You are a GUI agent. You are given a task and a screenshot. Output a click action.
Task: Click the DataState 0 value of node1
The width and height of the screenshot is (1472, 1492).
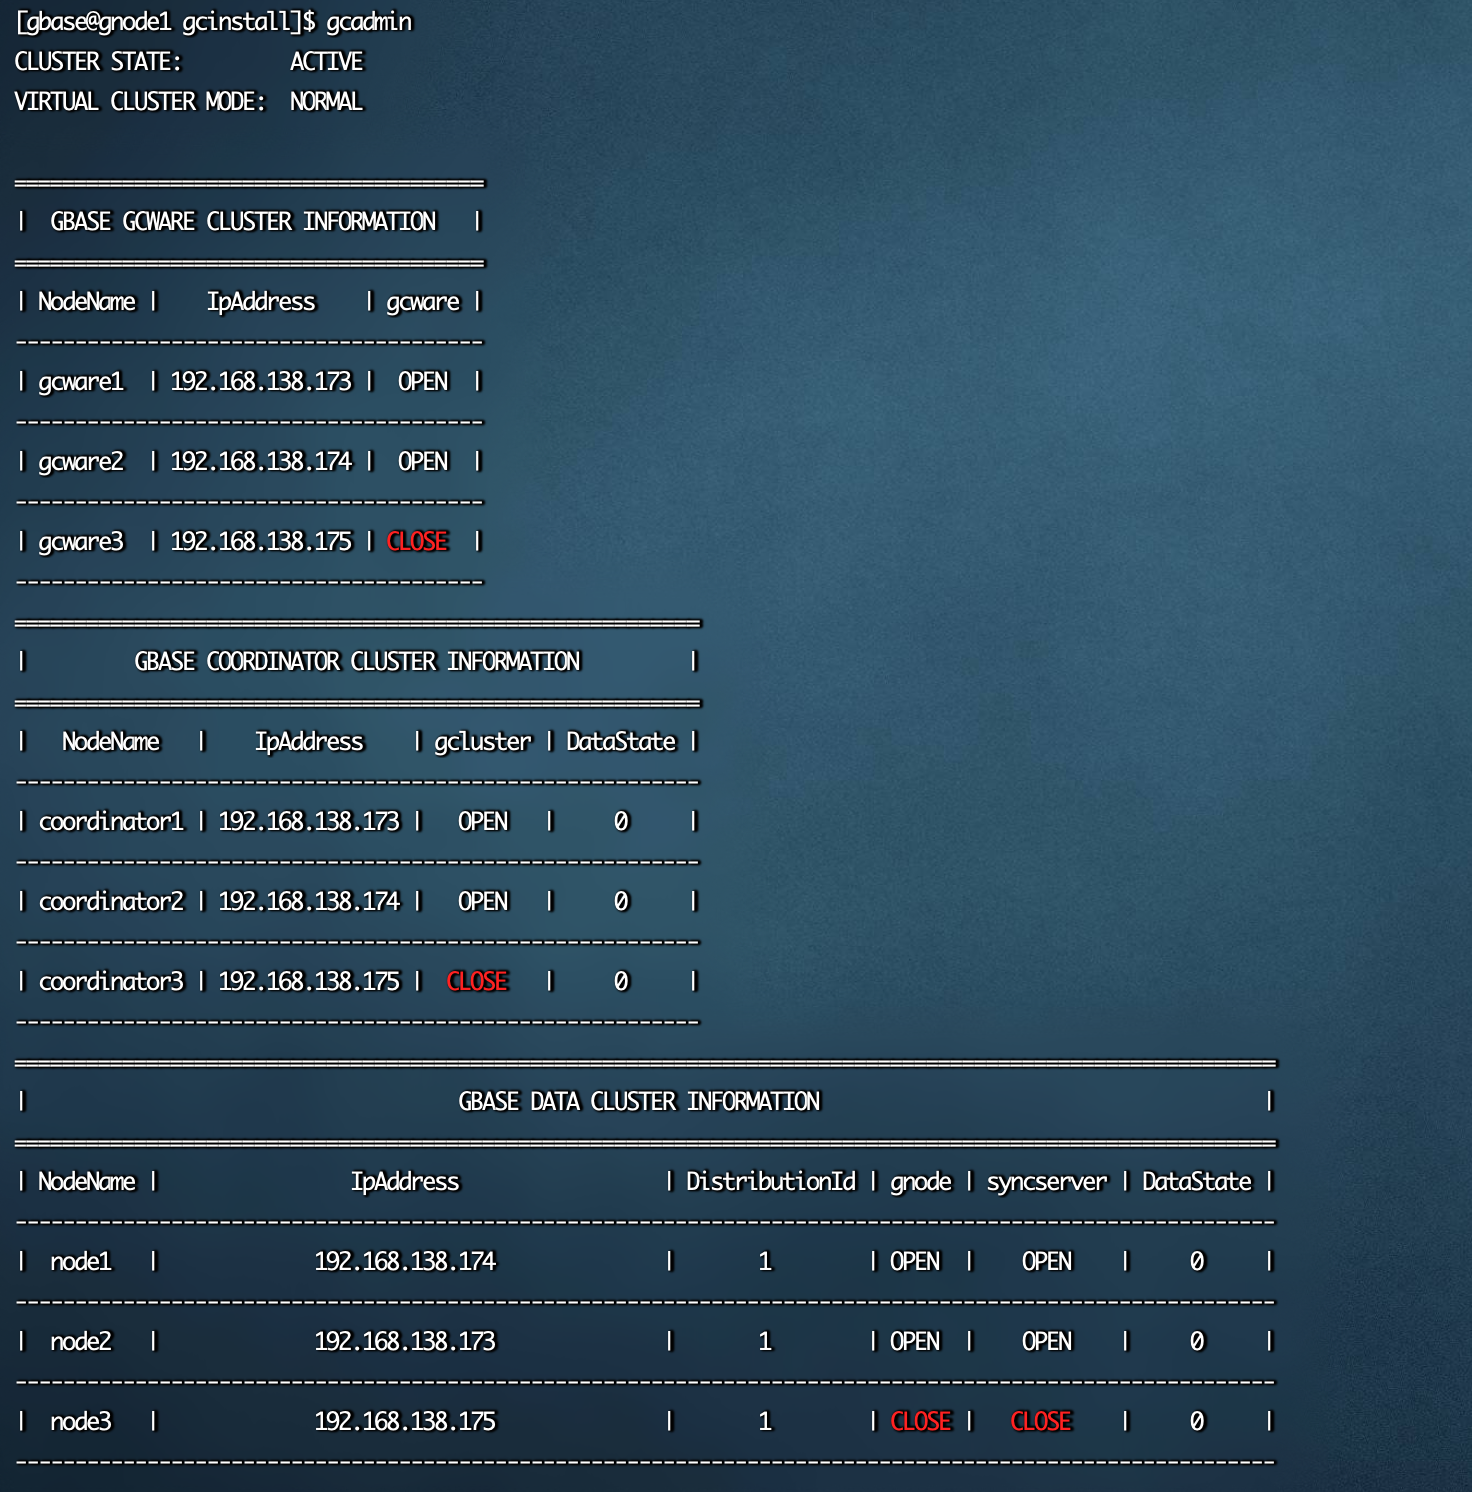pyautogui.click(x=1197, y=1262)
